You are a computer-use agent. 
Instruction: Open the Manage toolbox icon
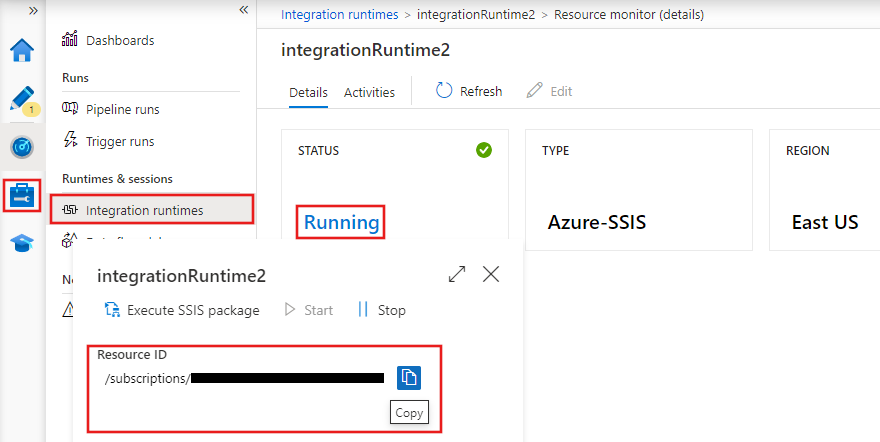point(22,195)
